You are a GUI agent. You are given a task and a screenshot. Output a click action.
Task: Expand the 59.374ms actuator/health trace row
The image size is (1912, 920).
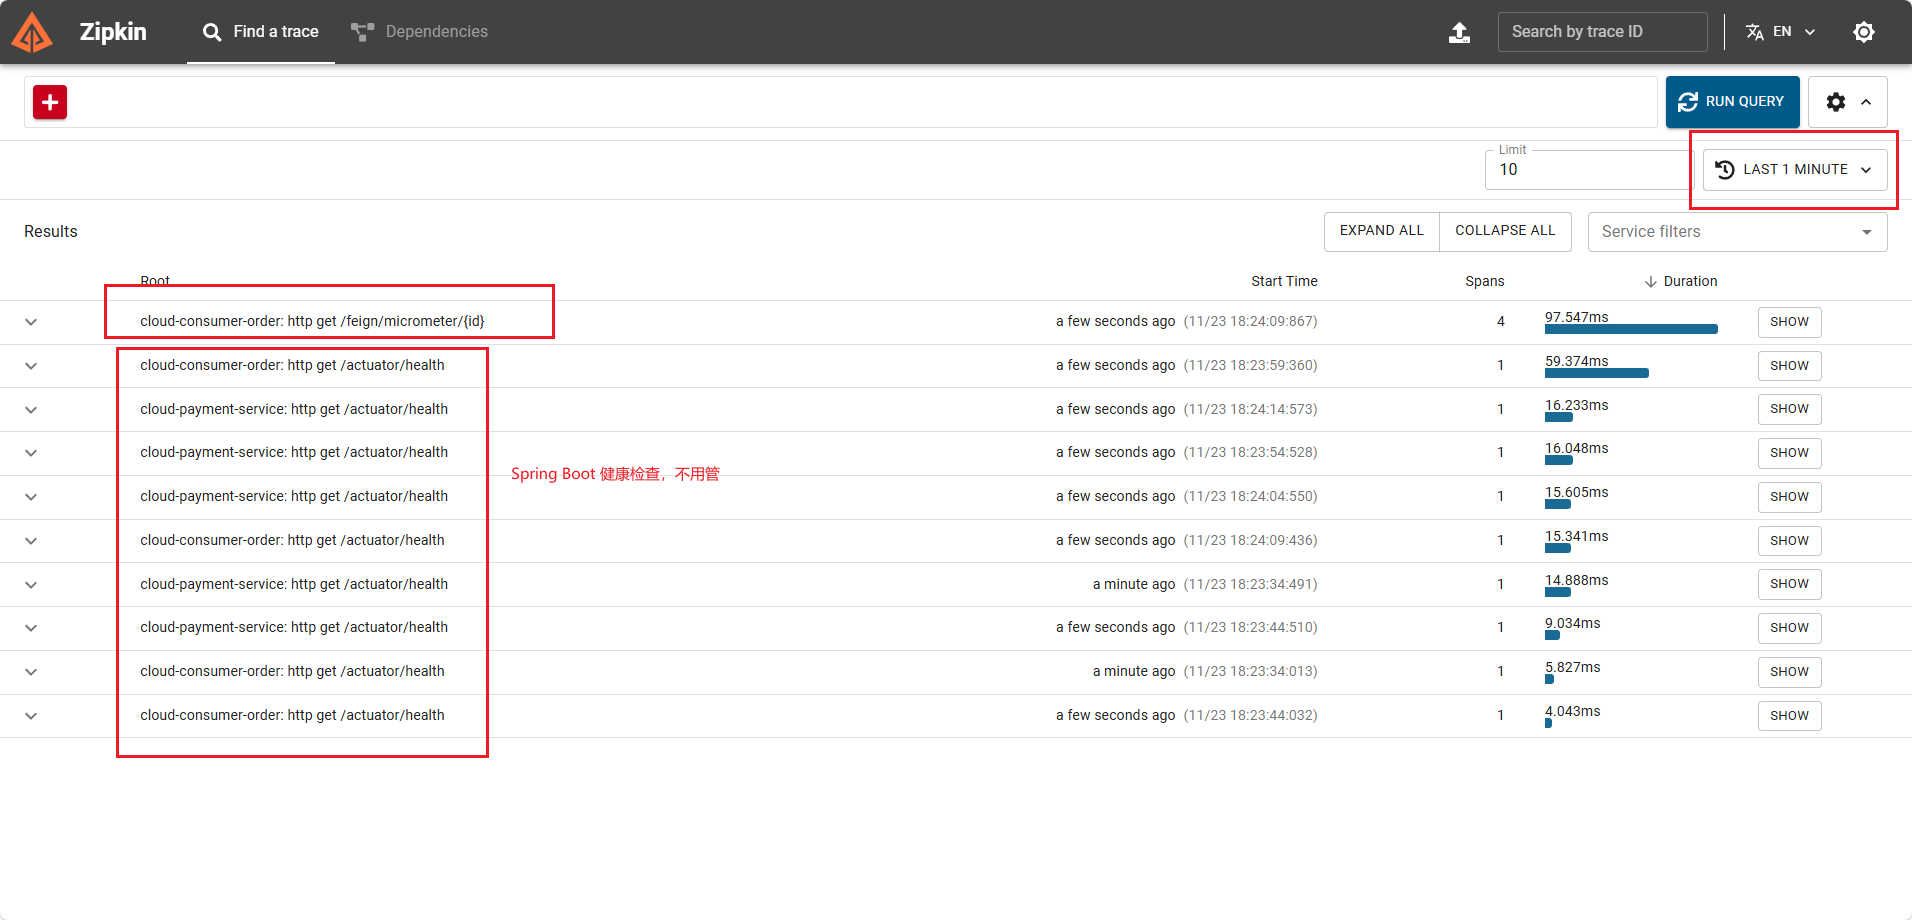click(x=31, y=366)
